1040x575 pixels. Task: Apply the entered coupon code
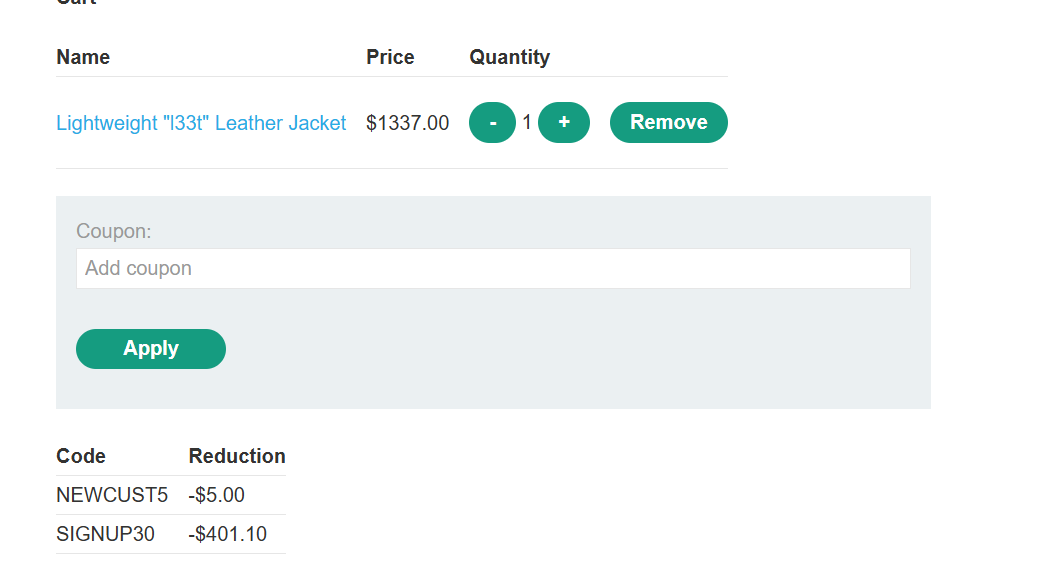tap(151, 349)
